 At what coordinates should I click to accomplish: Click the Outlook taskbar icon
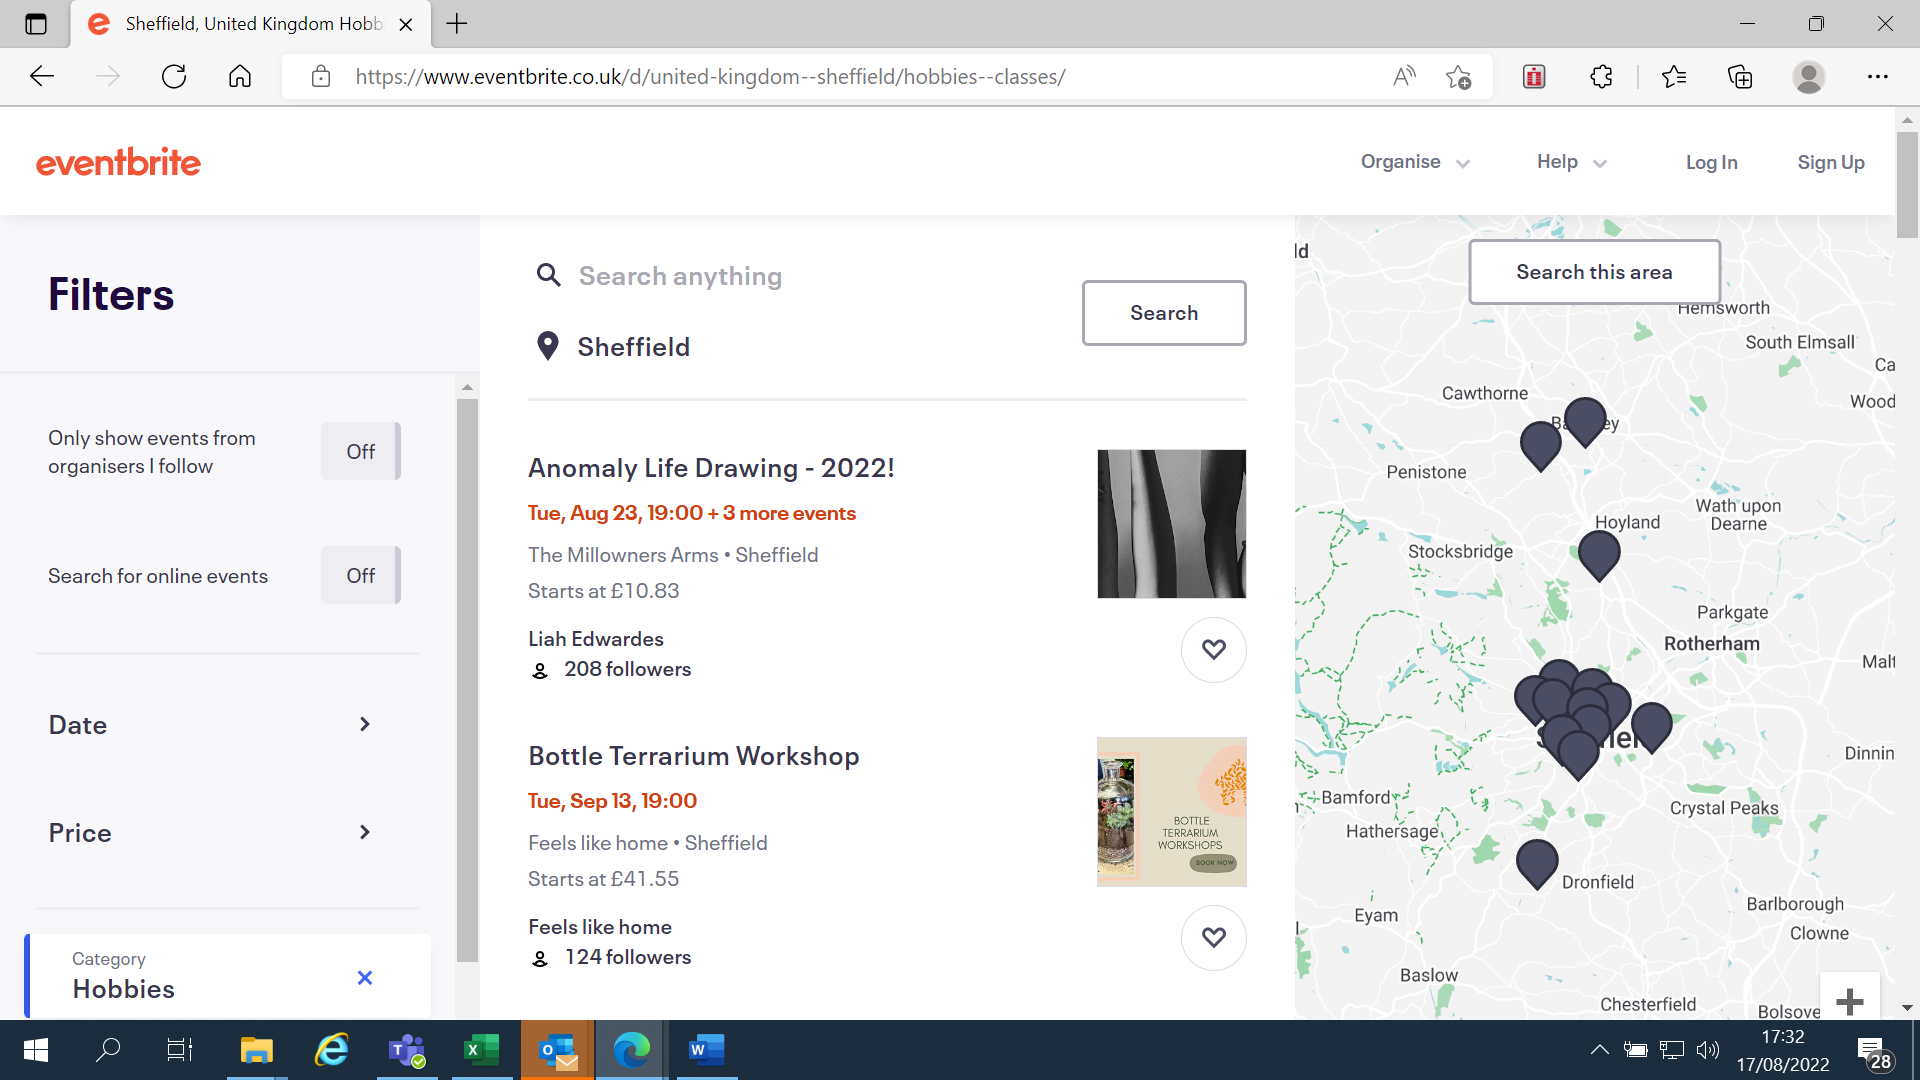click(x=558, y=1050)
